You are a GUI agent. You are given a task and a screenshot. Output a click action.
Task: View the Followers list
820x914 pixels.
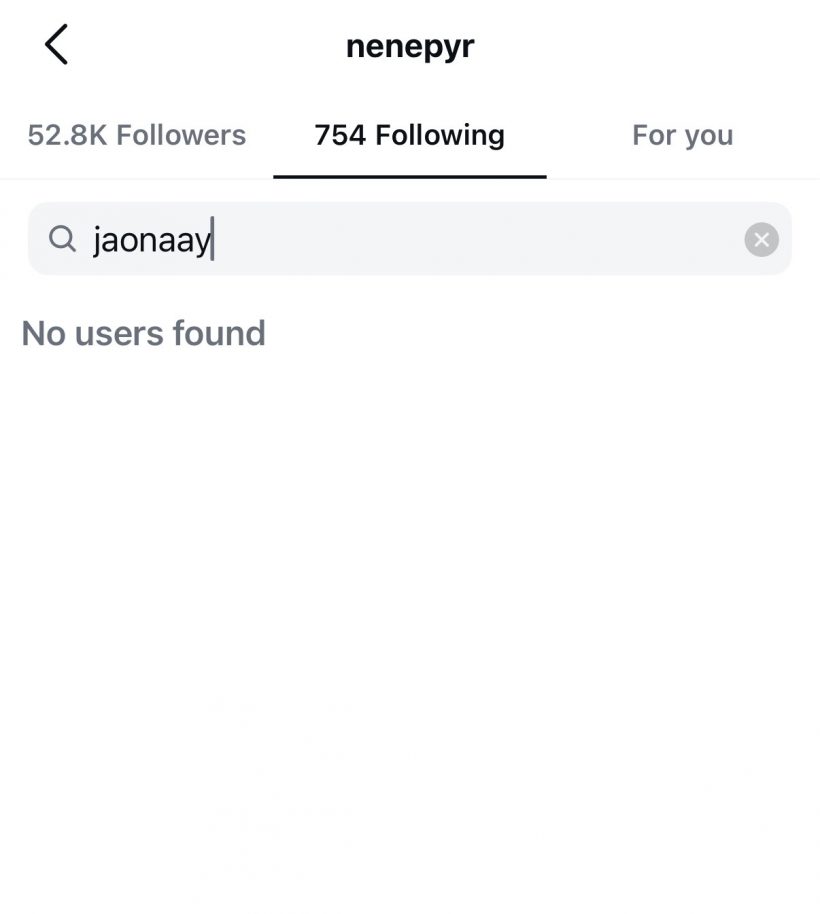(x=137, y=135)
